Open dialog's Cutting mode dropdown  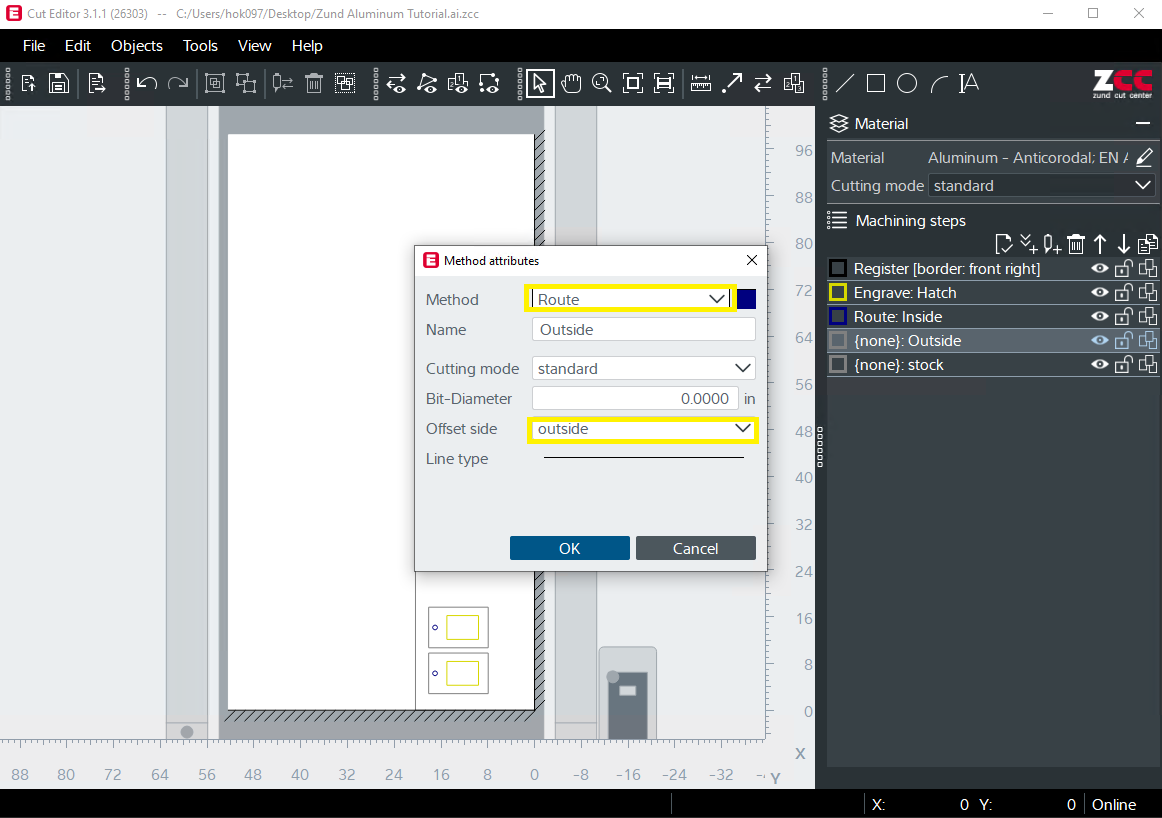tap(643, 369)
